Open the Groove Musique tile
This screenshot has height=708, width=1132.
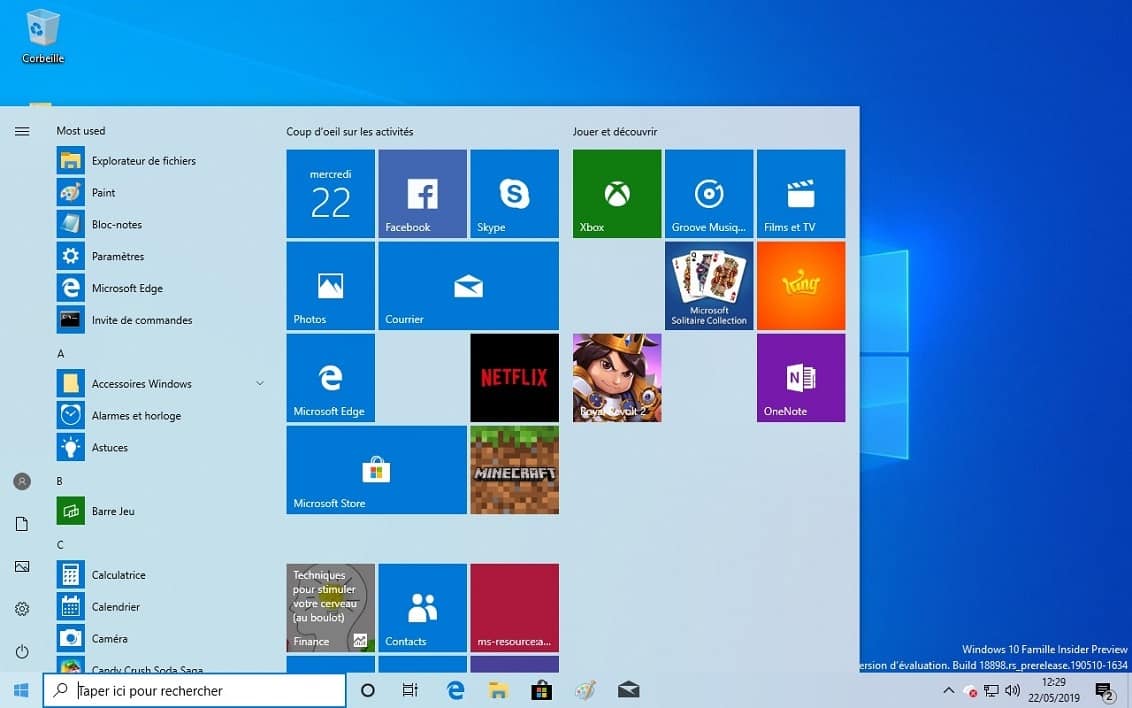709,193
